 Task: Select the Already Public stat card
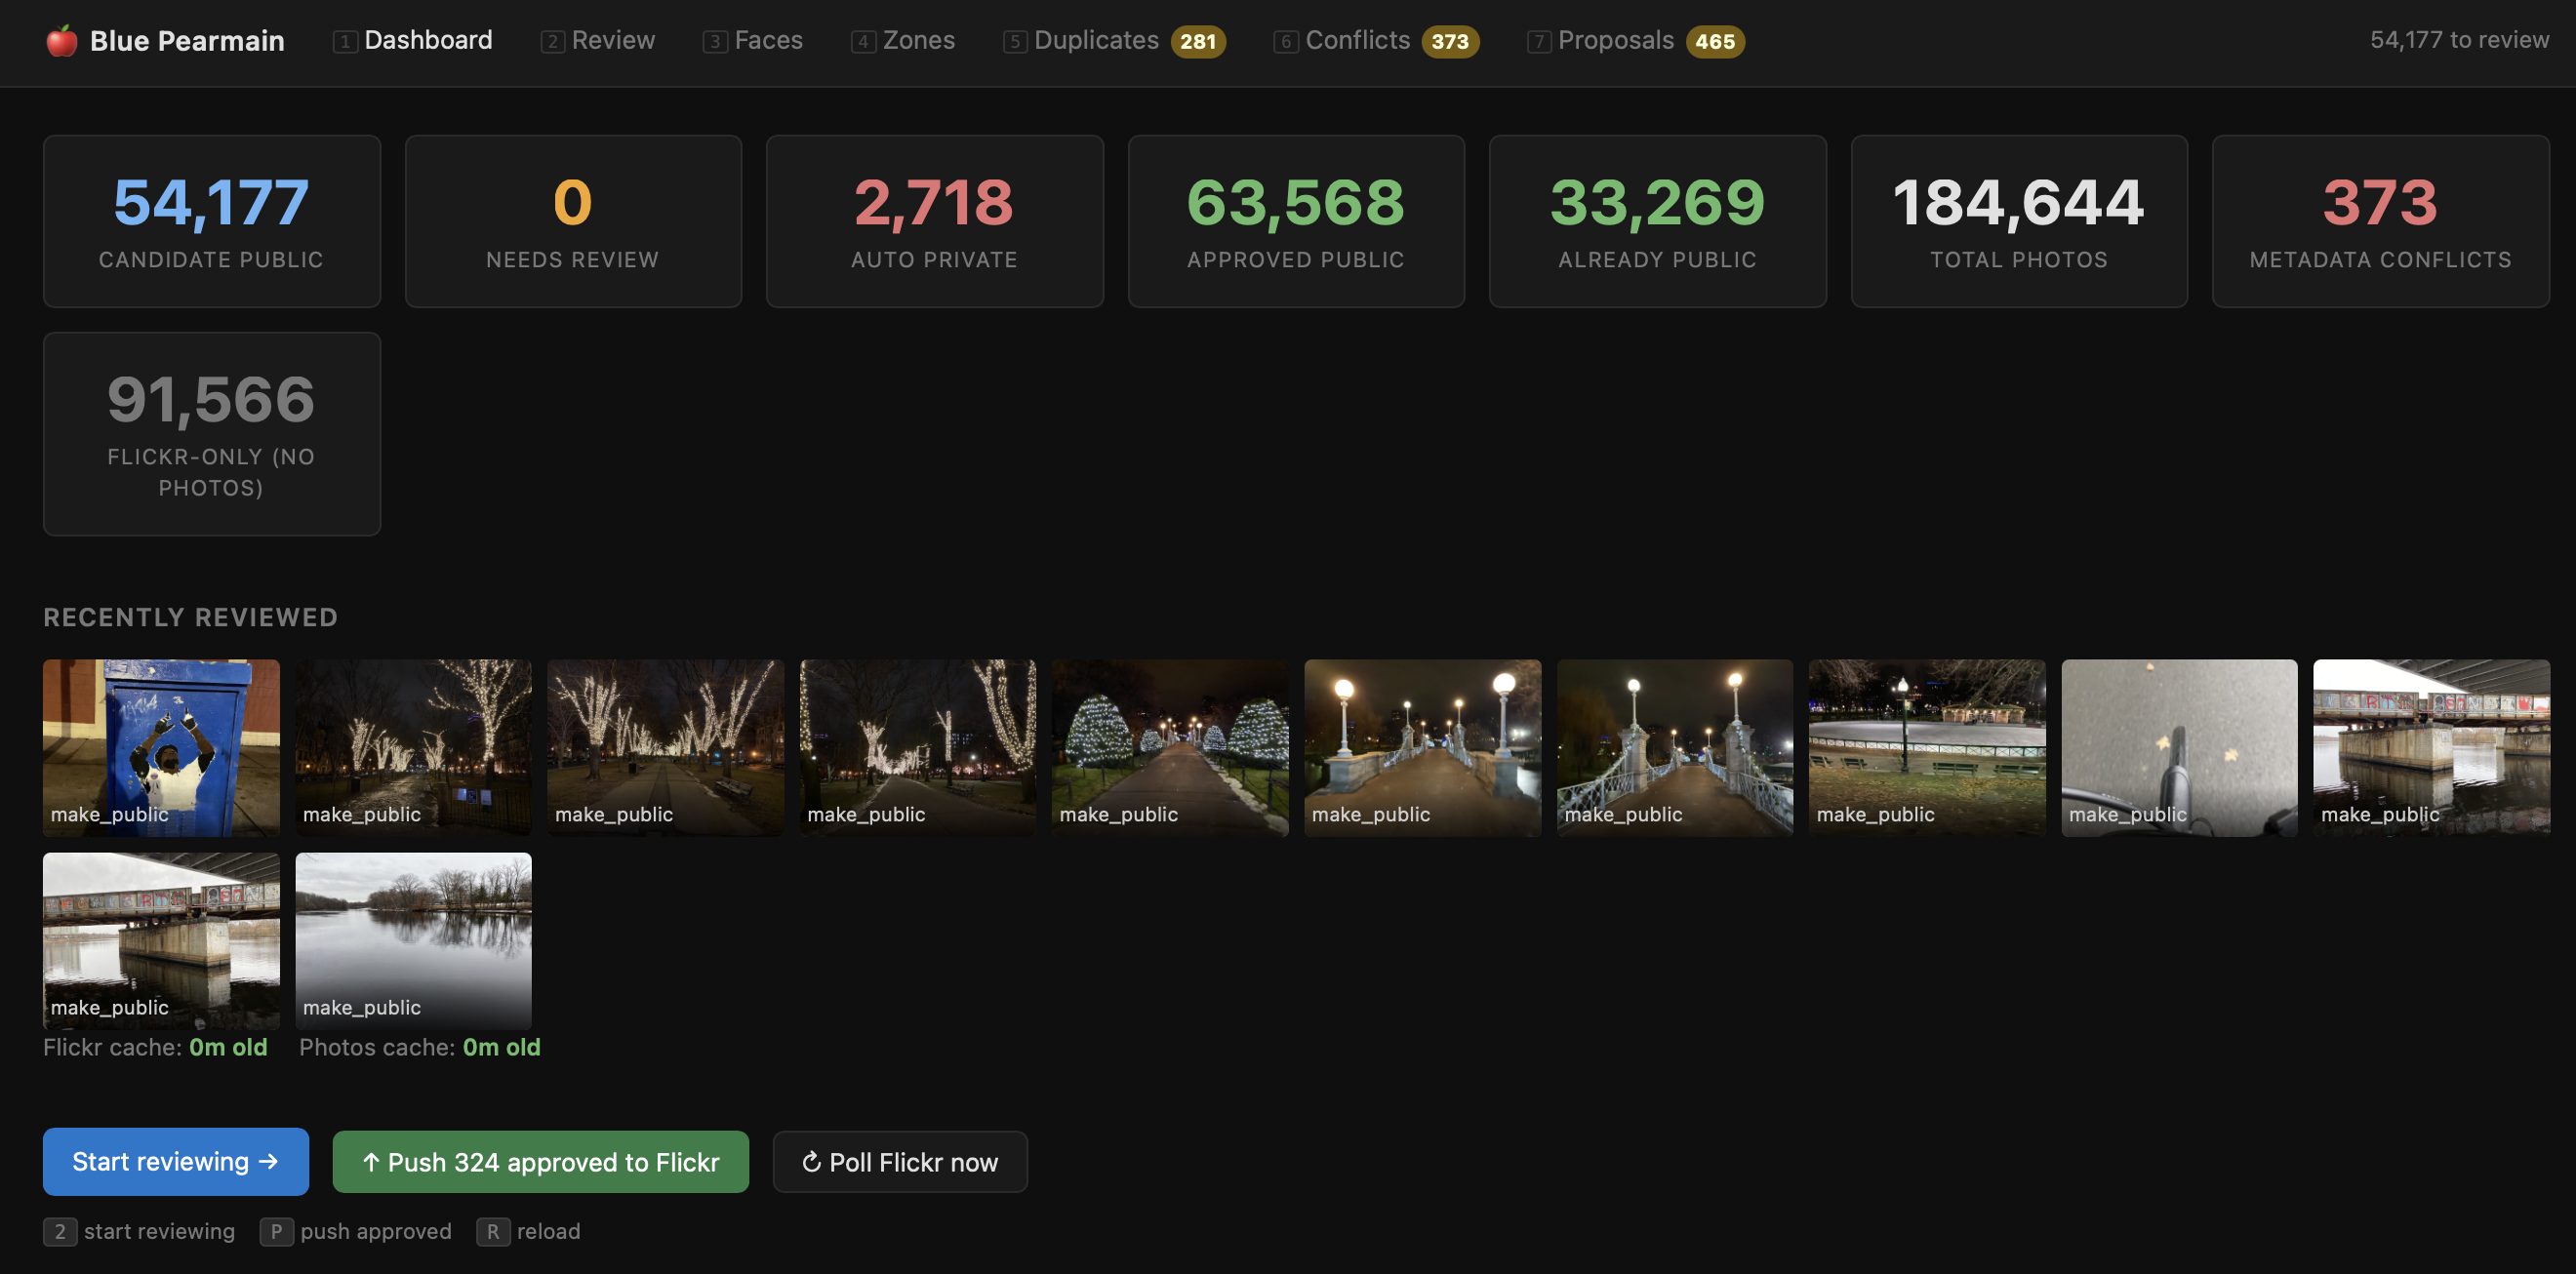point(1658,221)
